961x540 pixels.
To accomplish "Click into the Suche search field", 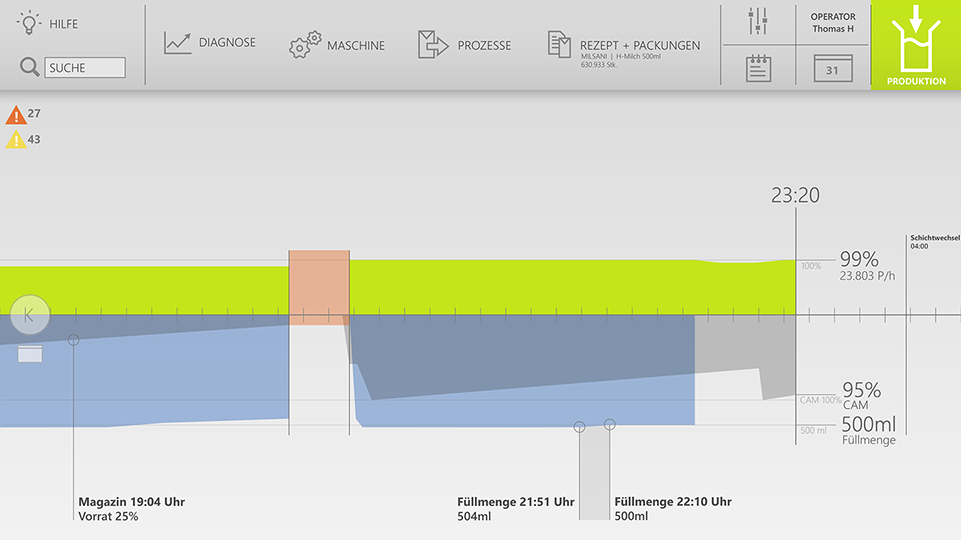I will point(85,68).
